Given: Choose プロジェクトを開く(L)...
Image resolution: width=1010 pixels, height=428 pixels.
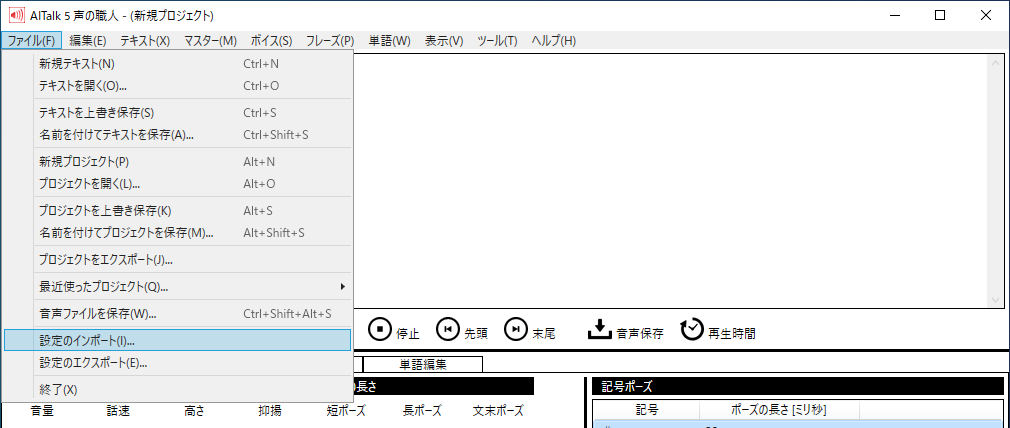Looking at the screenshot, I should point(177,184).
